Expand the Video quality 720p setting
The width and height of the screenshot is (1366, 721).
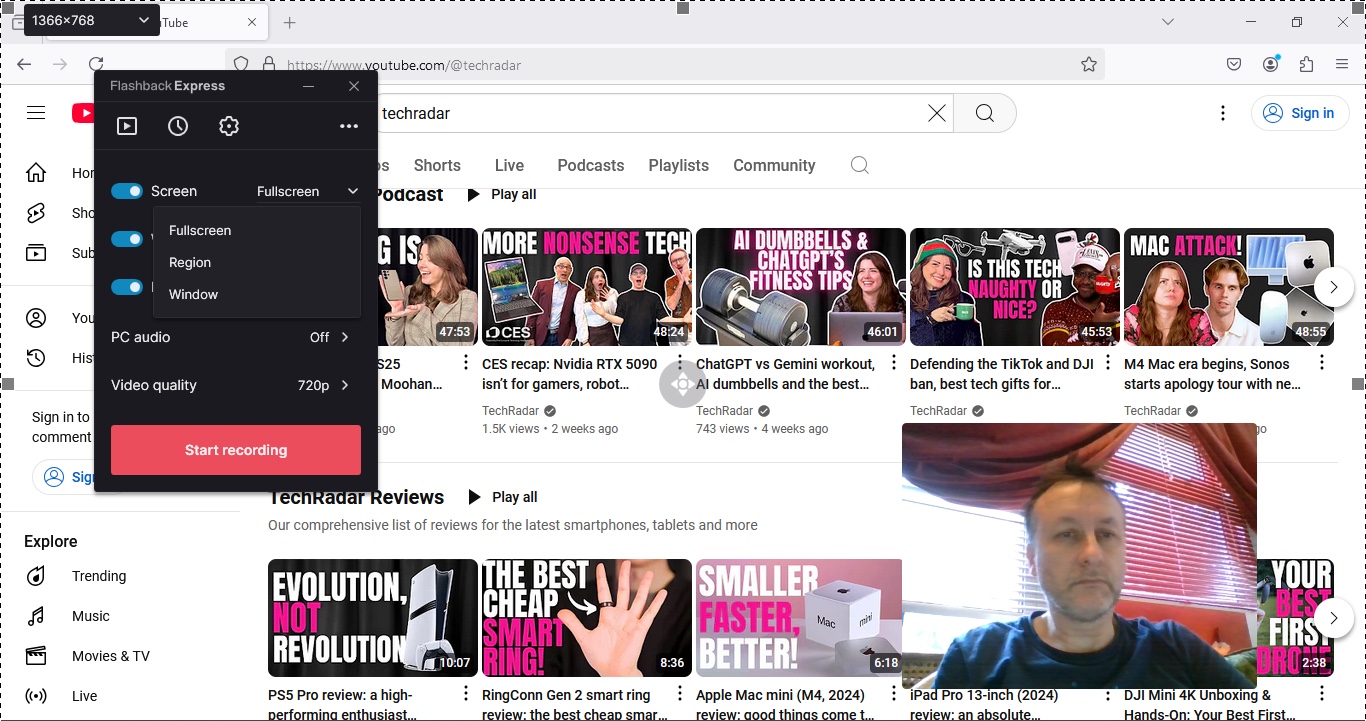[x=324, y=385]
